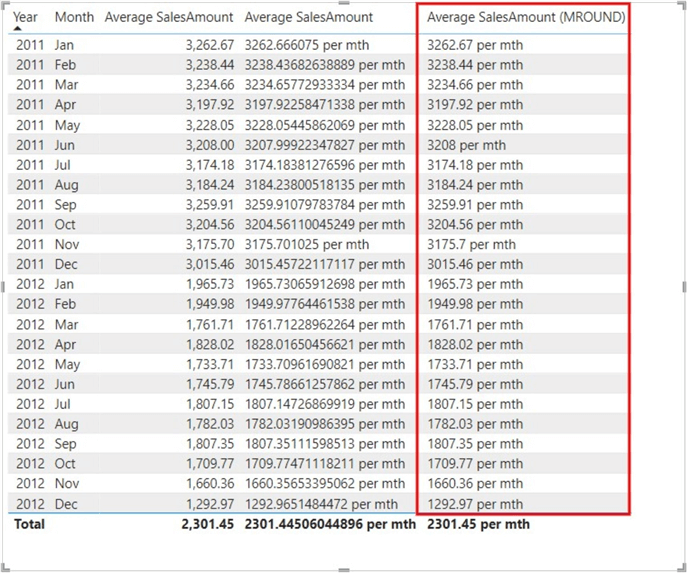Select the Aug cell in the 1,782.03 row
This screenshot has width=688, height=574.
pyautogui.click(x=67, y=424)
